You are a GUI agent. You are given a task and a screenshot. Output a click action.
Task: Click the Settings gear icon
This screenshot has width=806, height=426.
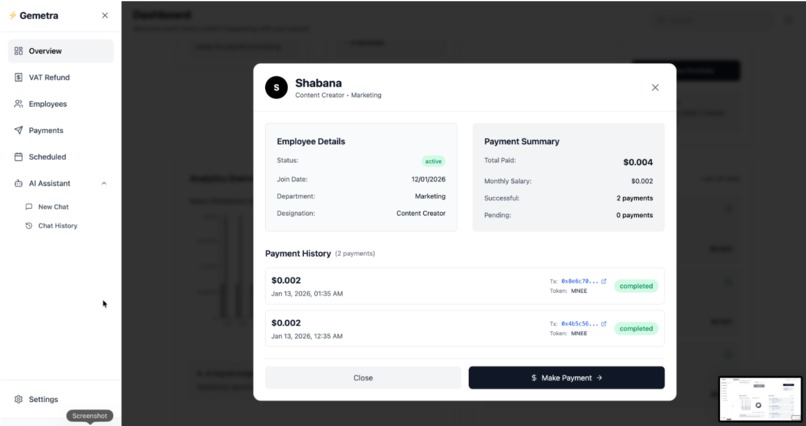(x=19, y=399)
